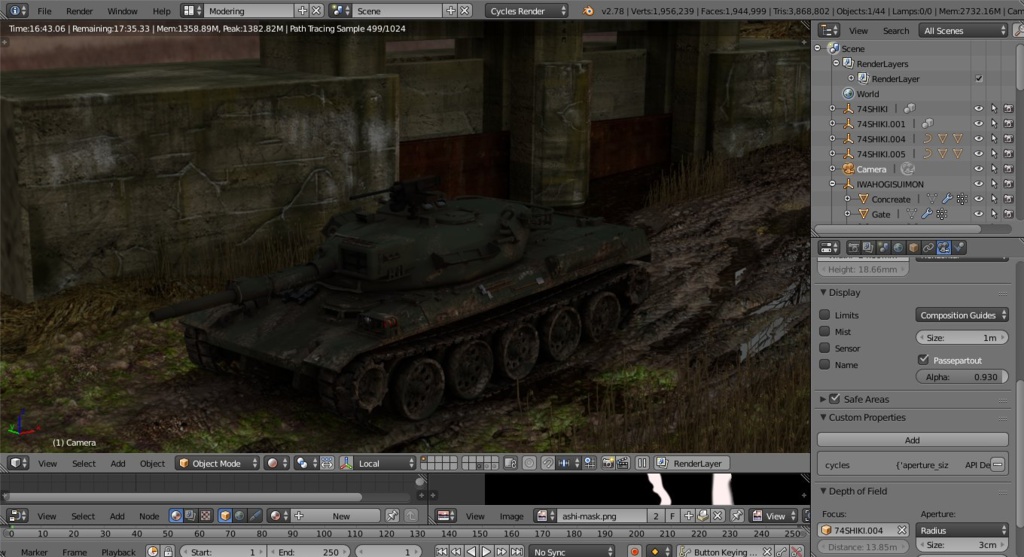Enable the Sensor display checkbox
The width and height of the screenshot is (1024, 557).
825,348
